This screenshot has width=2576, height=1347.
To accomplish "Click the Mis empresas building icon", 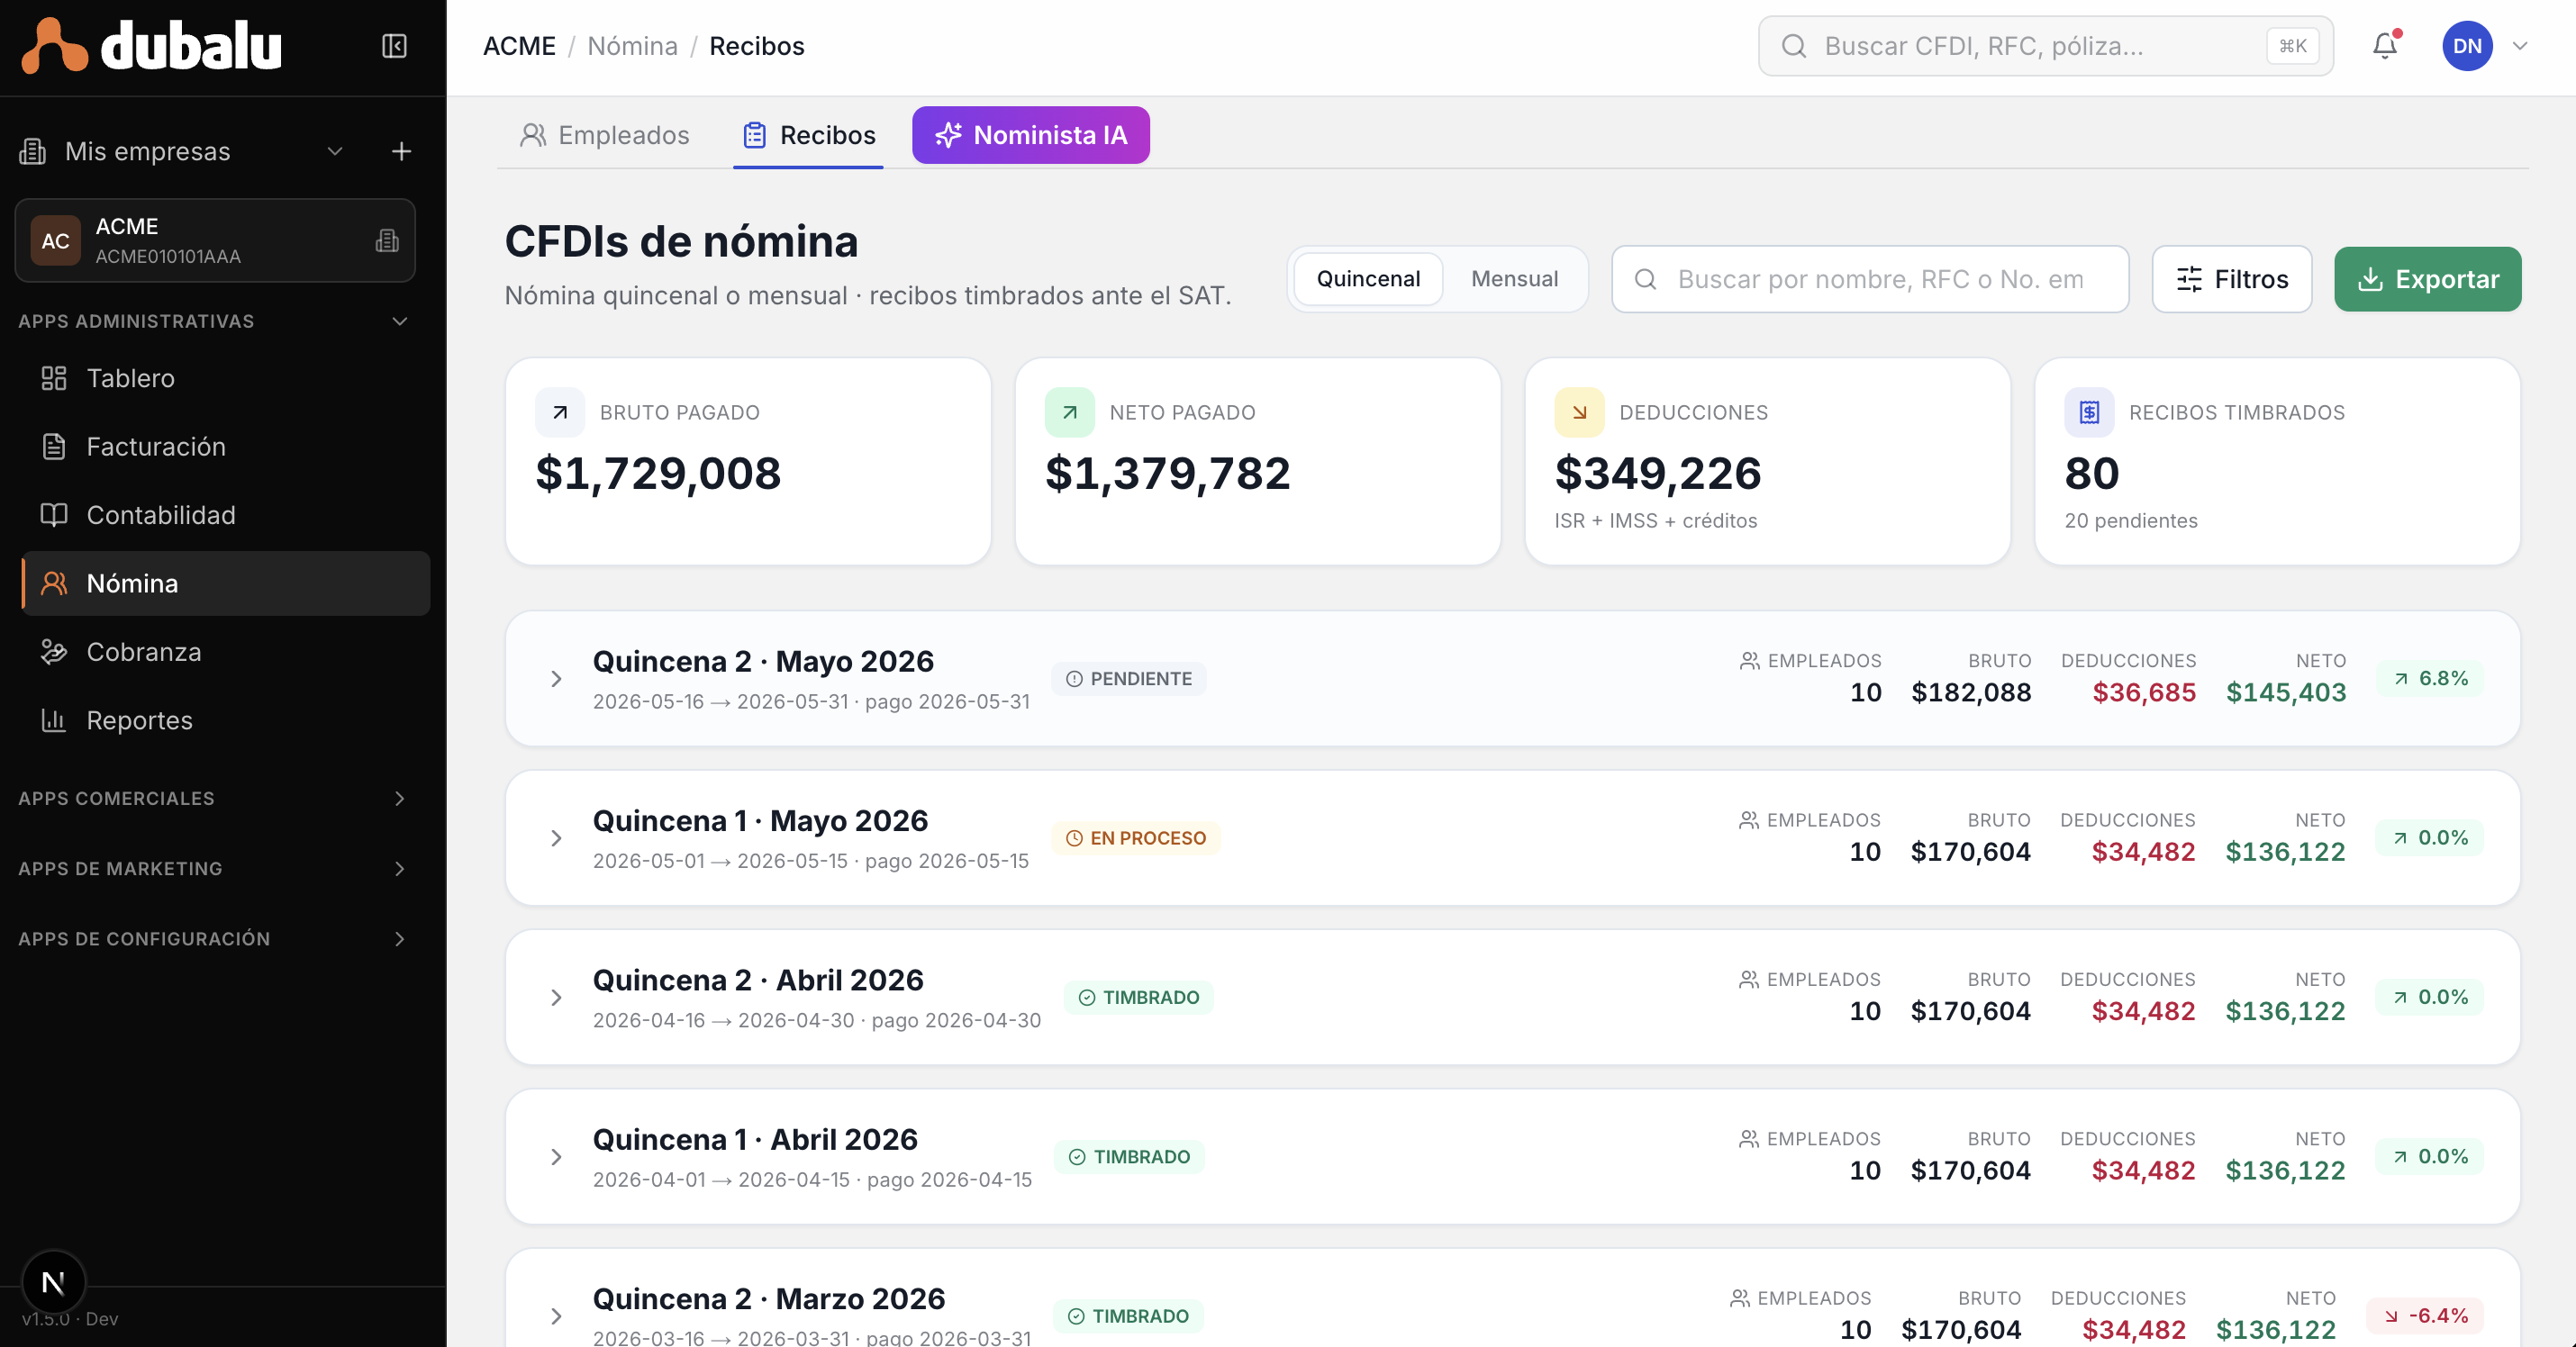I will (x=33, y=151).
